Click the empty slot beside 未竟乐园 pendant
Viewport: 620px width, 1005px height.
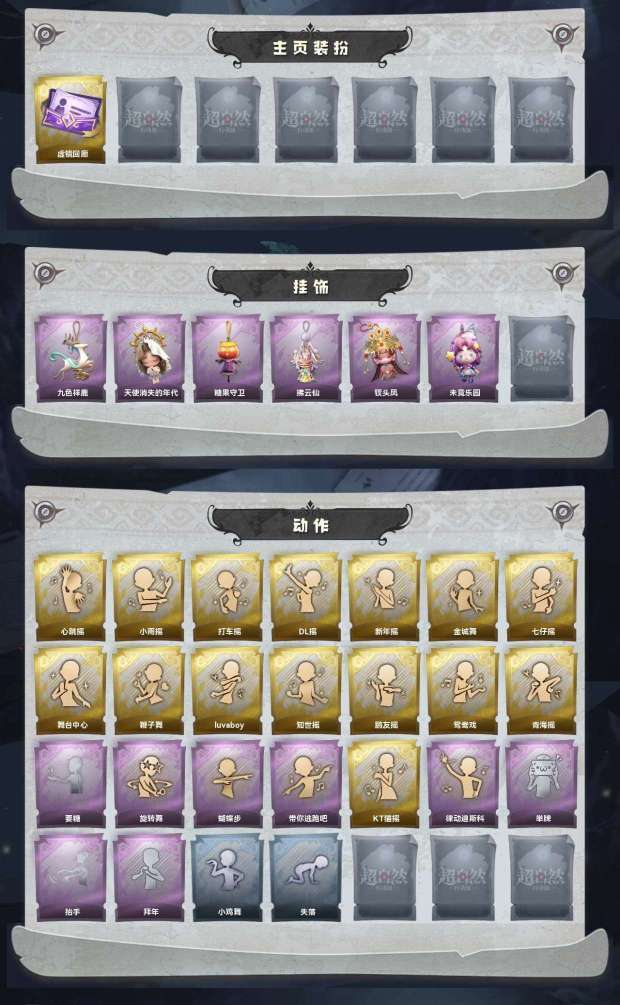coord(542,358)
